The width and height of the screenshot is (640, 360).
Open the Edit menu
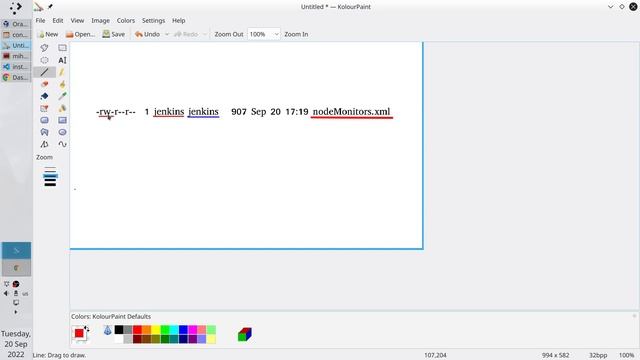58,20
